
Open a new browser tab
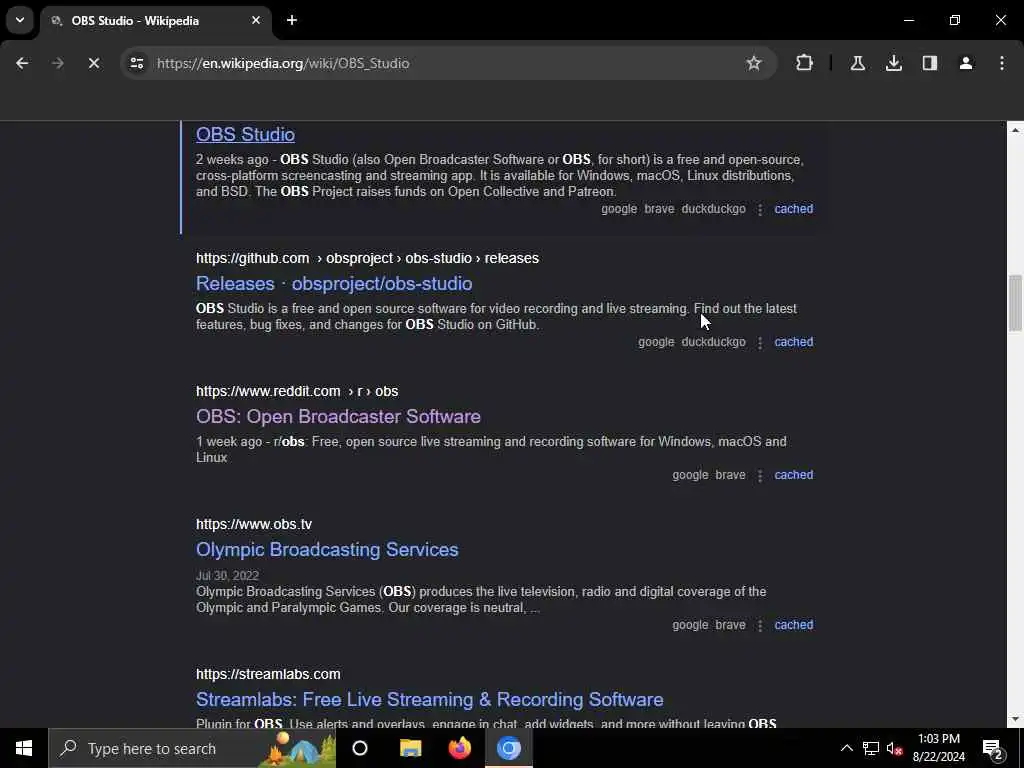point(292,20)
